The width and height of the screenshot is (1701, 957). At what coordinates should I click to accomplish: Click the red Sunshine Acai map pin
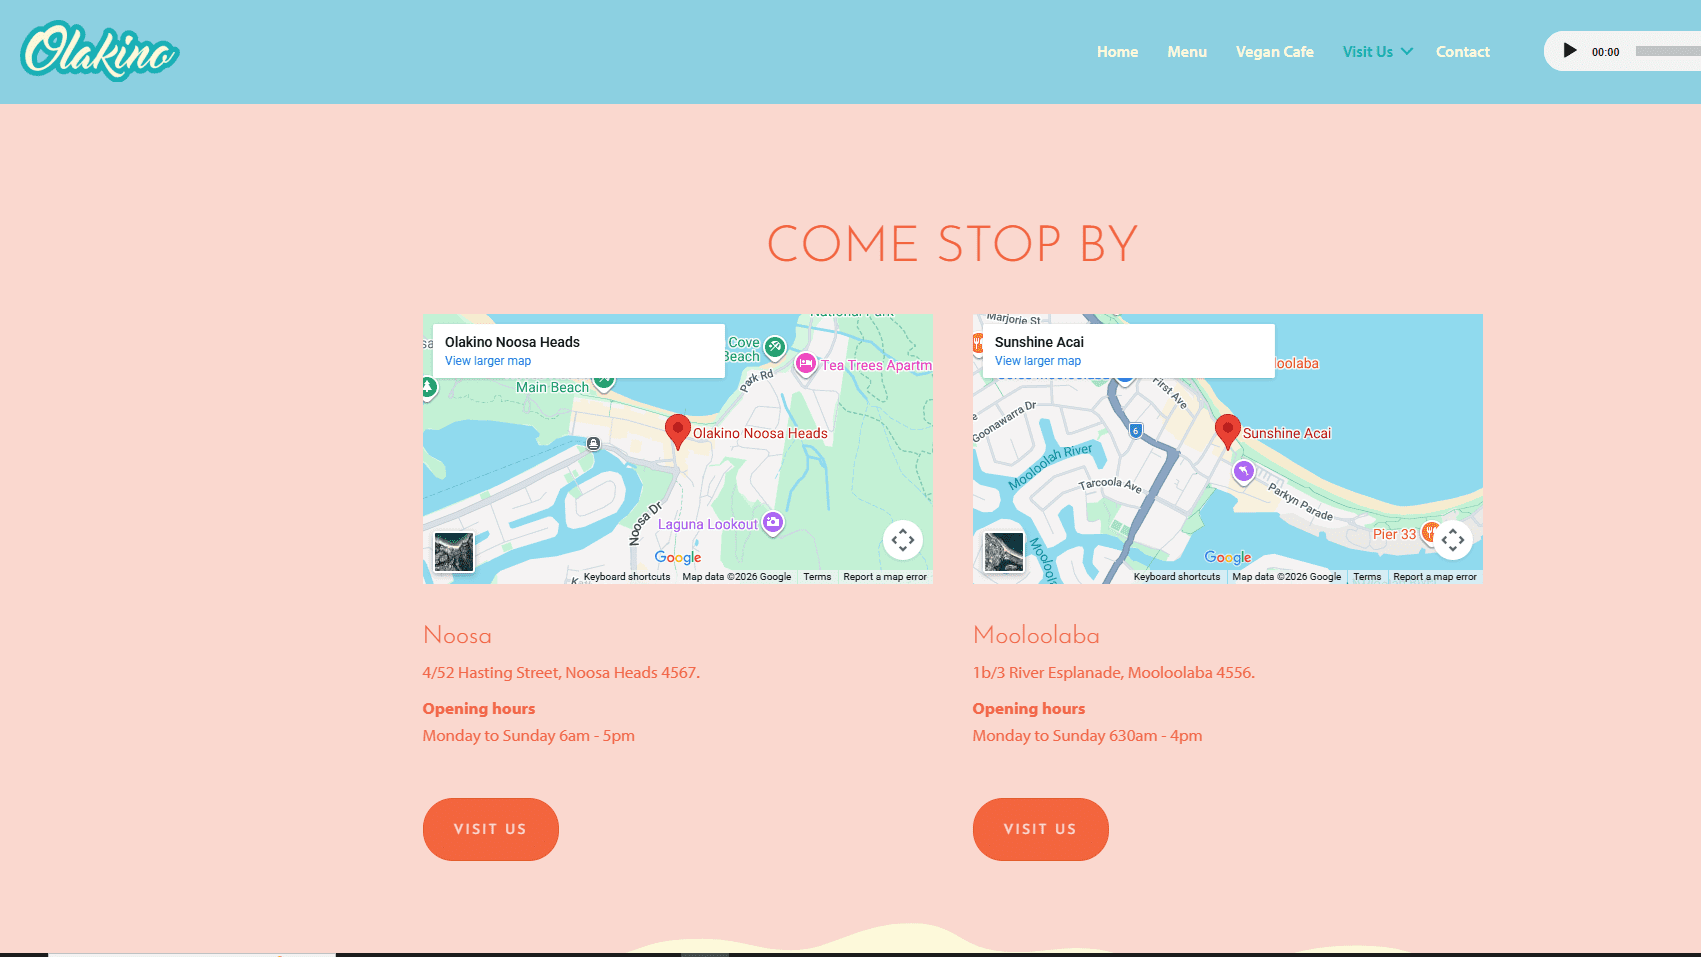point(1228,431)
